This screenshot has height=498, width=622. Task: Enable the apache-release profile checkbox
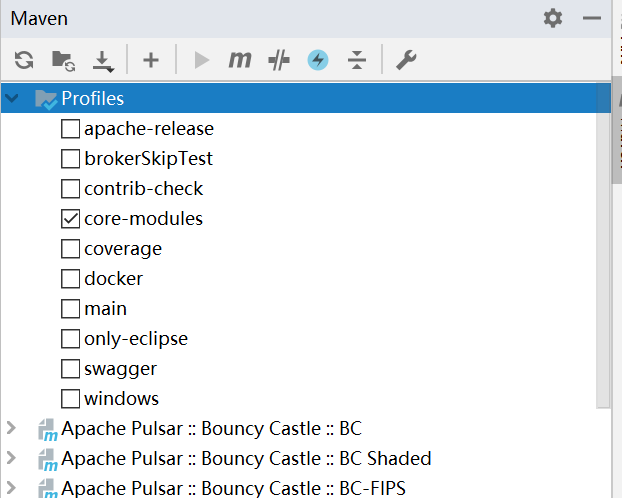(71, 129)
